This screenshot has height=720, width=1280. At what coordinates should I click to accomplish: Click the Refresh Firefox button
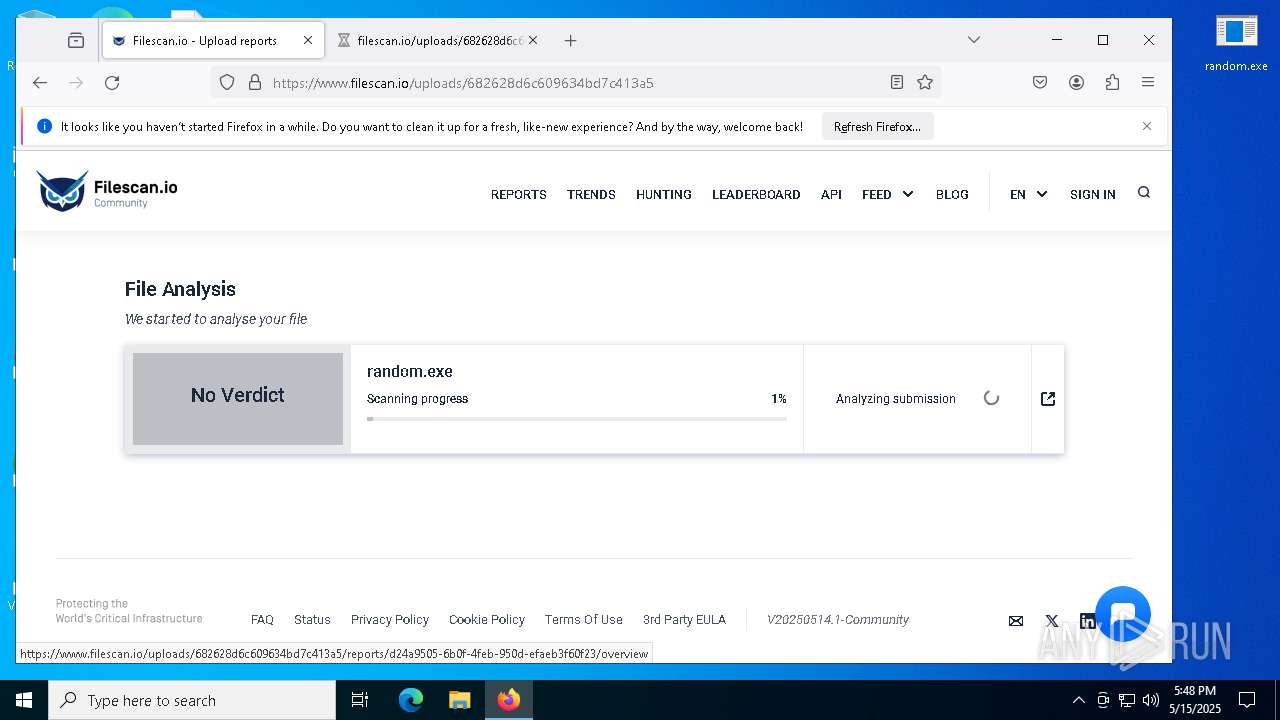(877, 127)
